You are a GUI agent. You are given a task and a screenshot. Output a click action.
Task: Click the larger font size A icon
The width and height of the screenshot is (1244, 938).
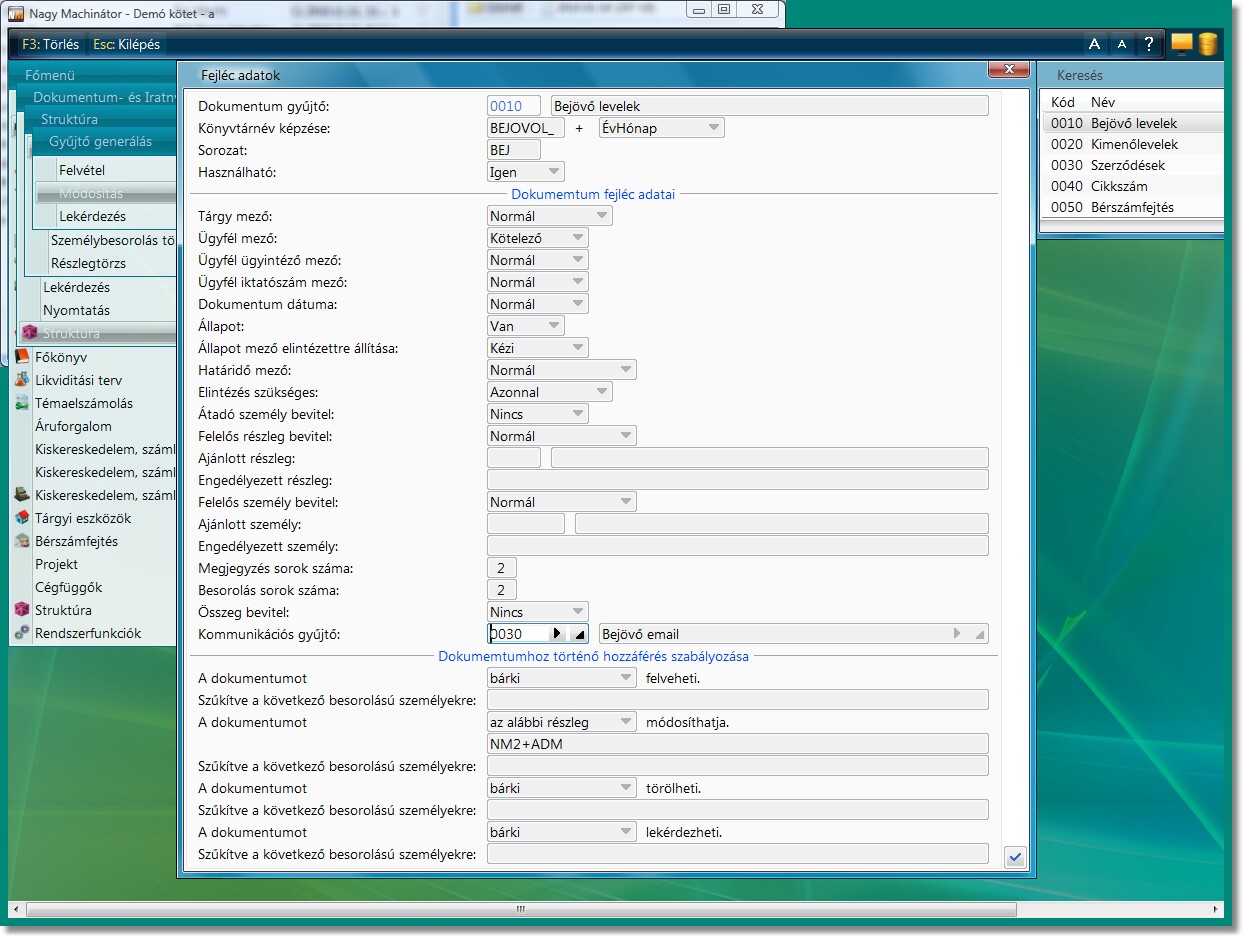click(x=1094, y=44)
